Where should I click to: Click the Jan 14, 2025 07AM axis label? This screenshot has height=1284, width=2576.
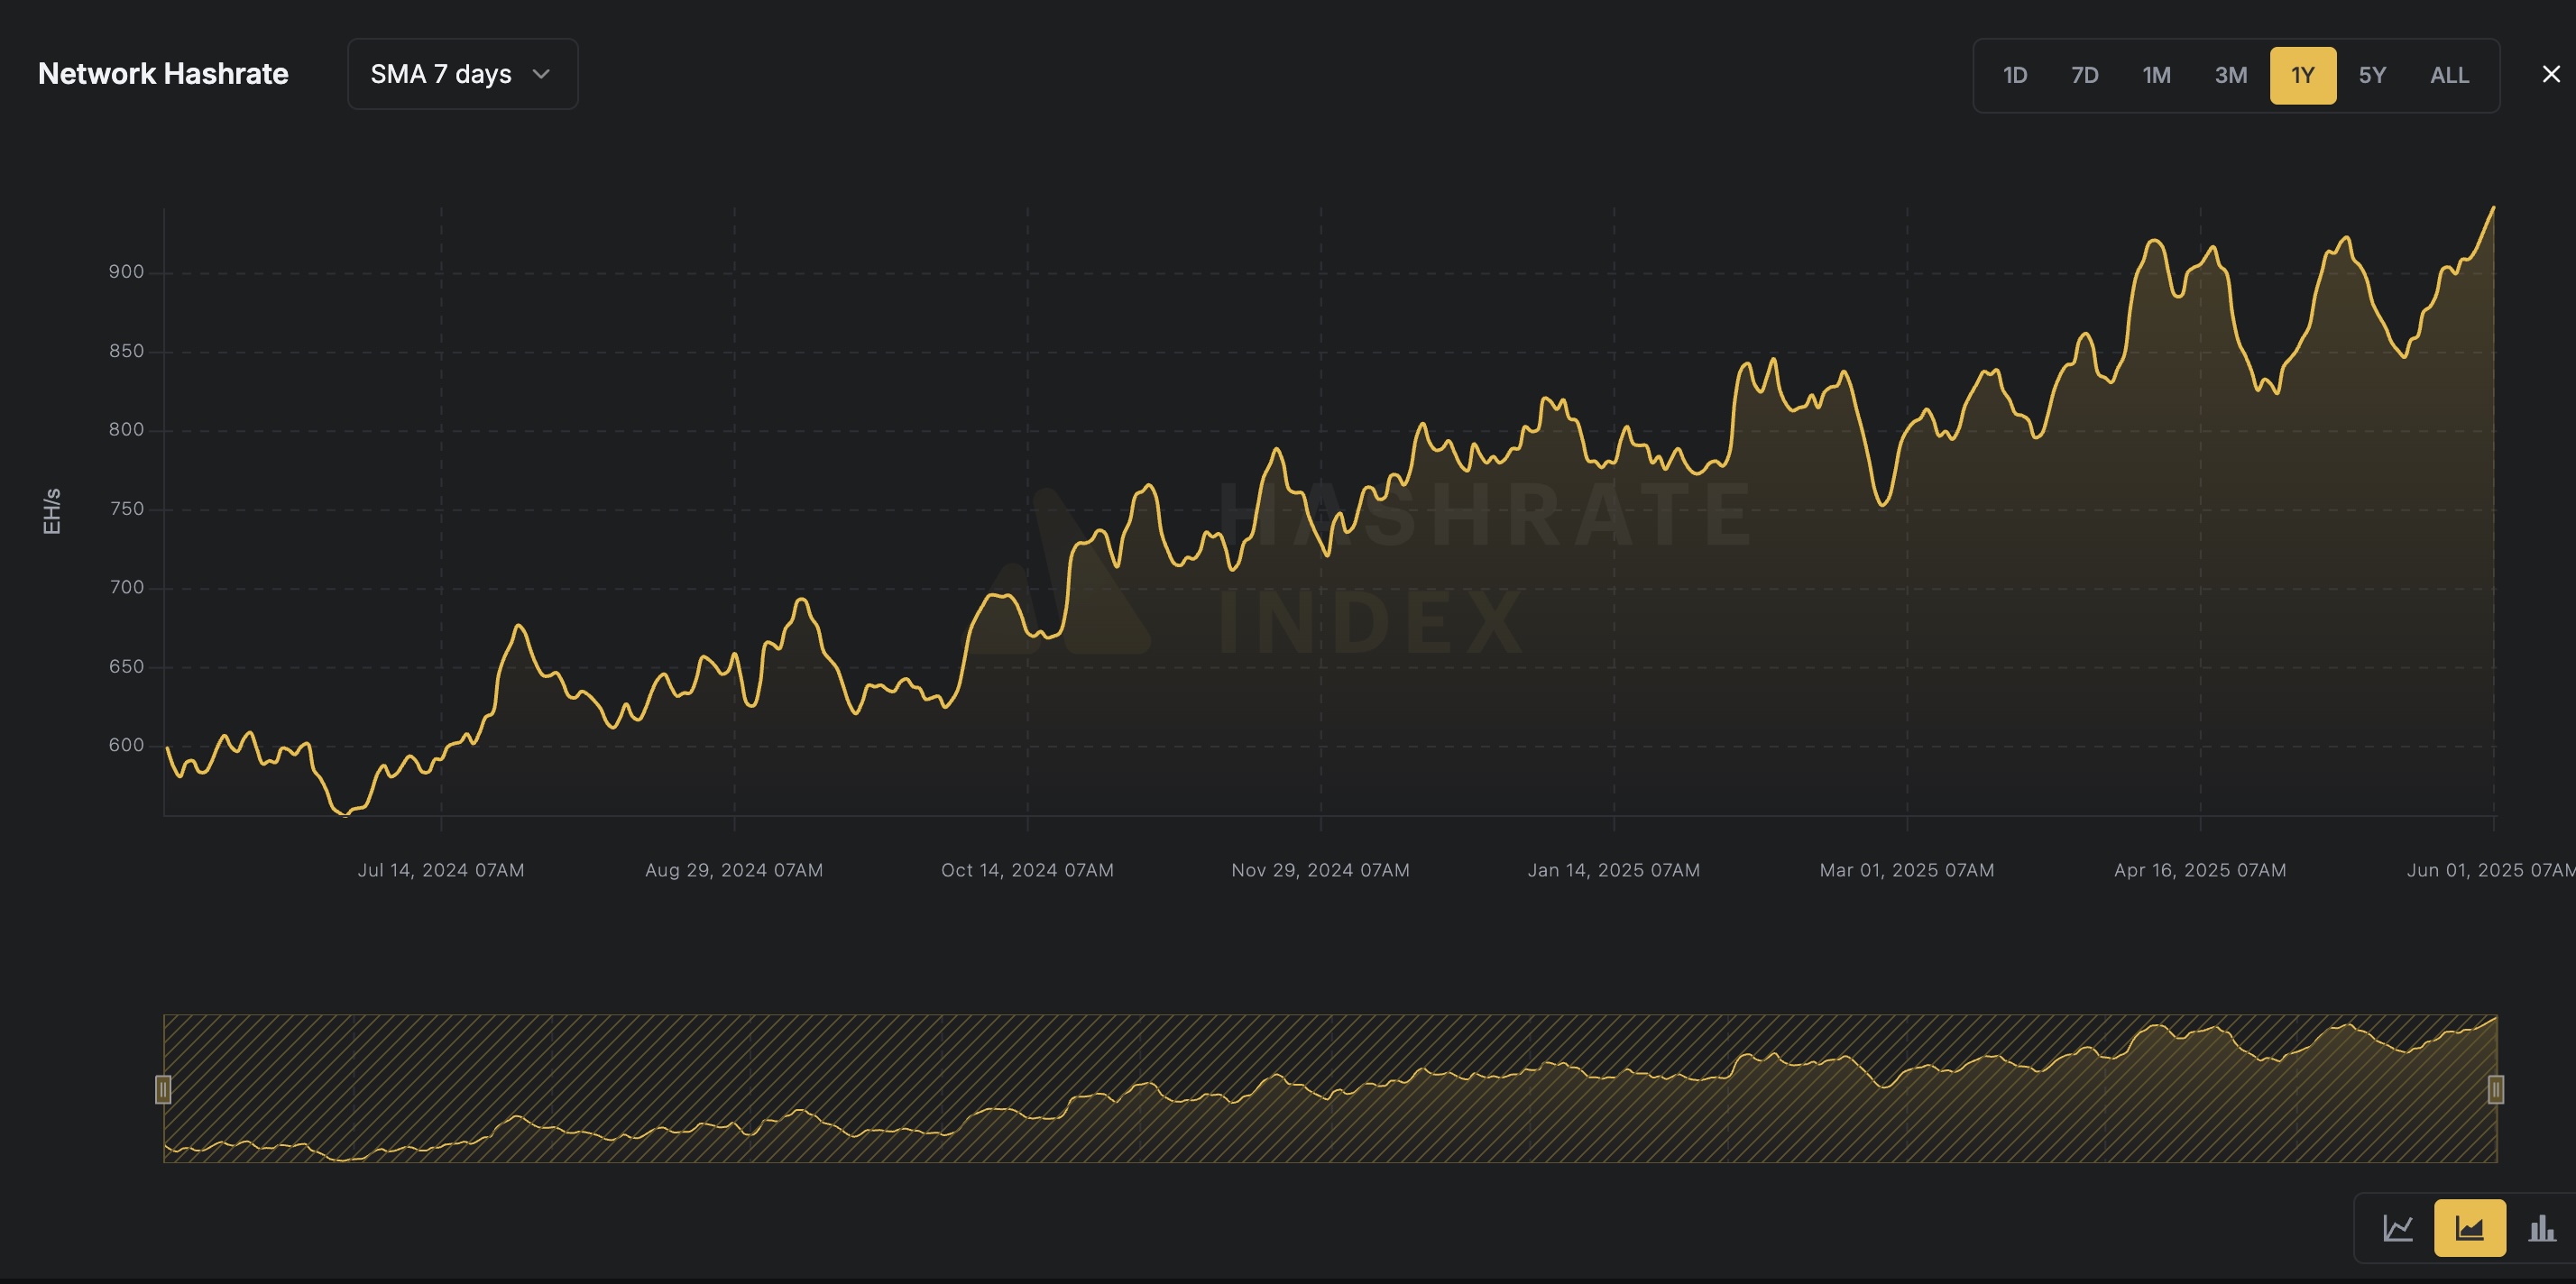pyautogui.click(x=1613, y=870)
